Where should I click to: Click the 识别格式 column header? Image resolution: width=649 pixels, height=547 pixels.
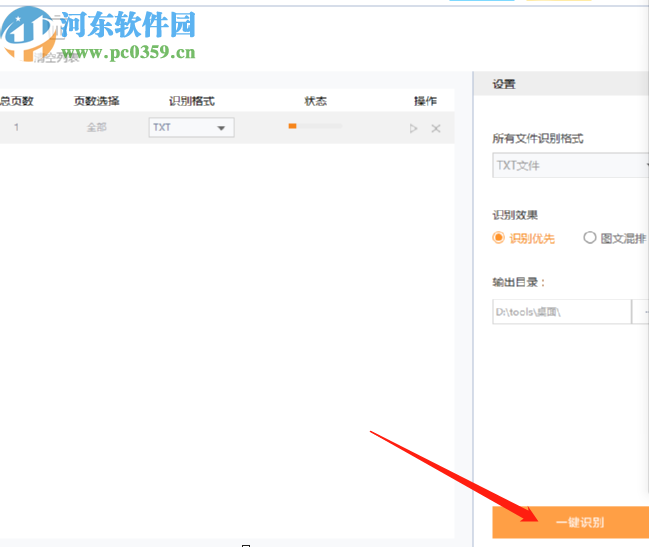click(x=192, y=101)
